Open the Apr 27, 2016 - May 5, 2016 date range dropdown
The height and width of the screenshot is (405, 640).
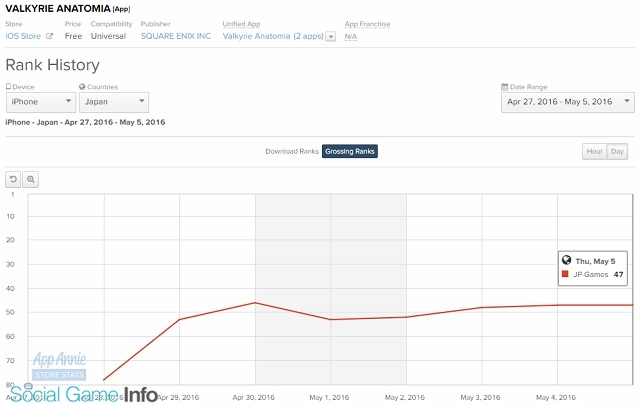[x=568, y=102]
